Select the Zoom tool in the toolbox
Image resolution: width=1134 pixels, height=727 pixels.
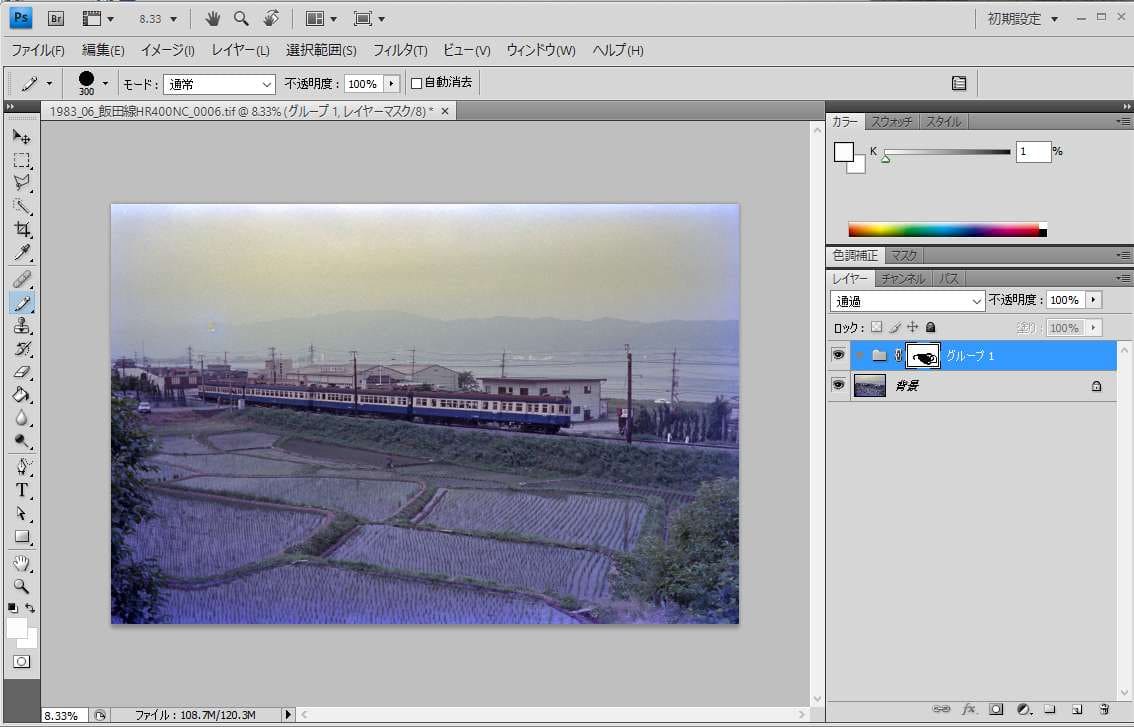coord(21,586)
